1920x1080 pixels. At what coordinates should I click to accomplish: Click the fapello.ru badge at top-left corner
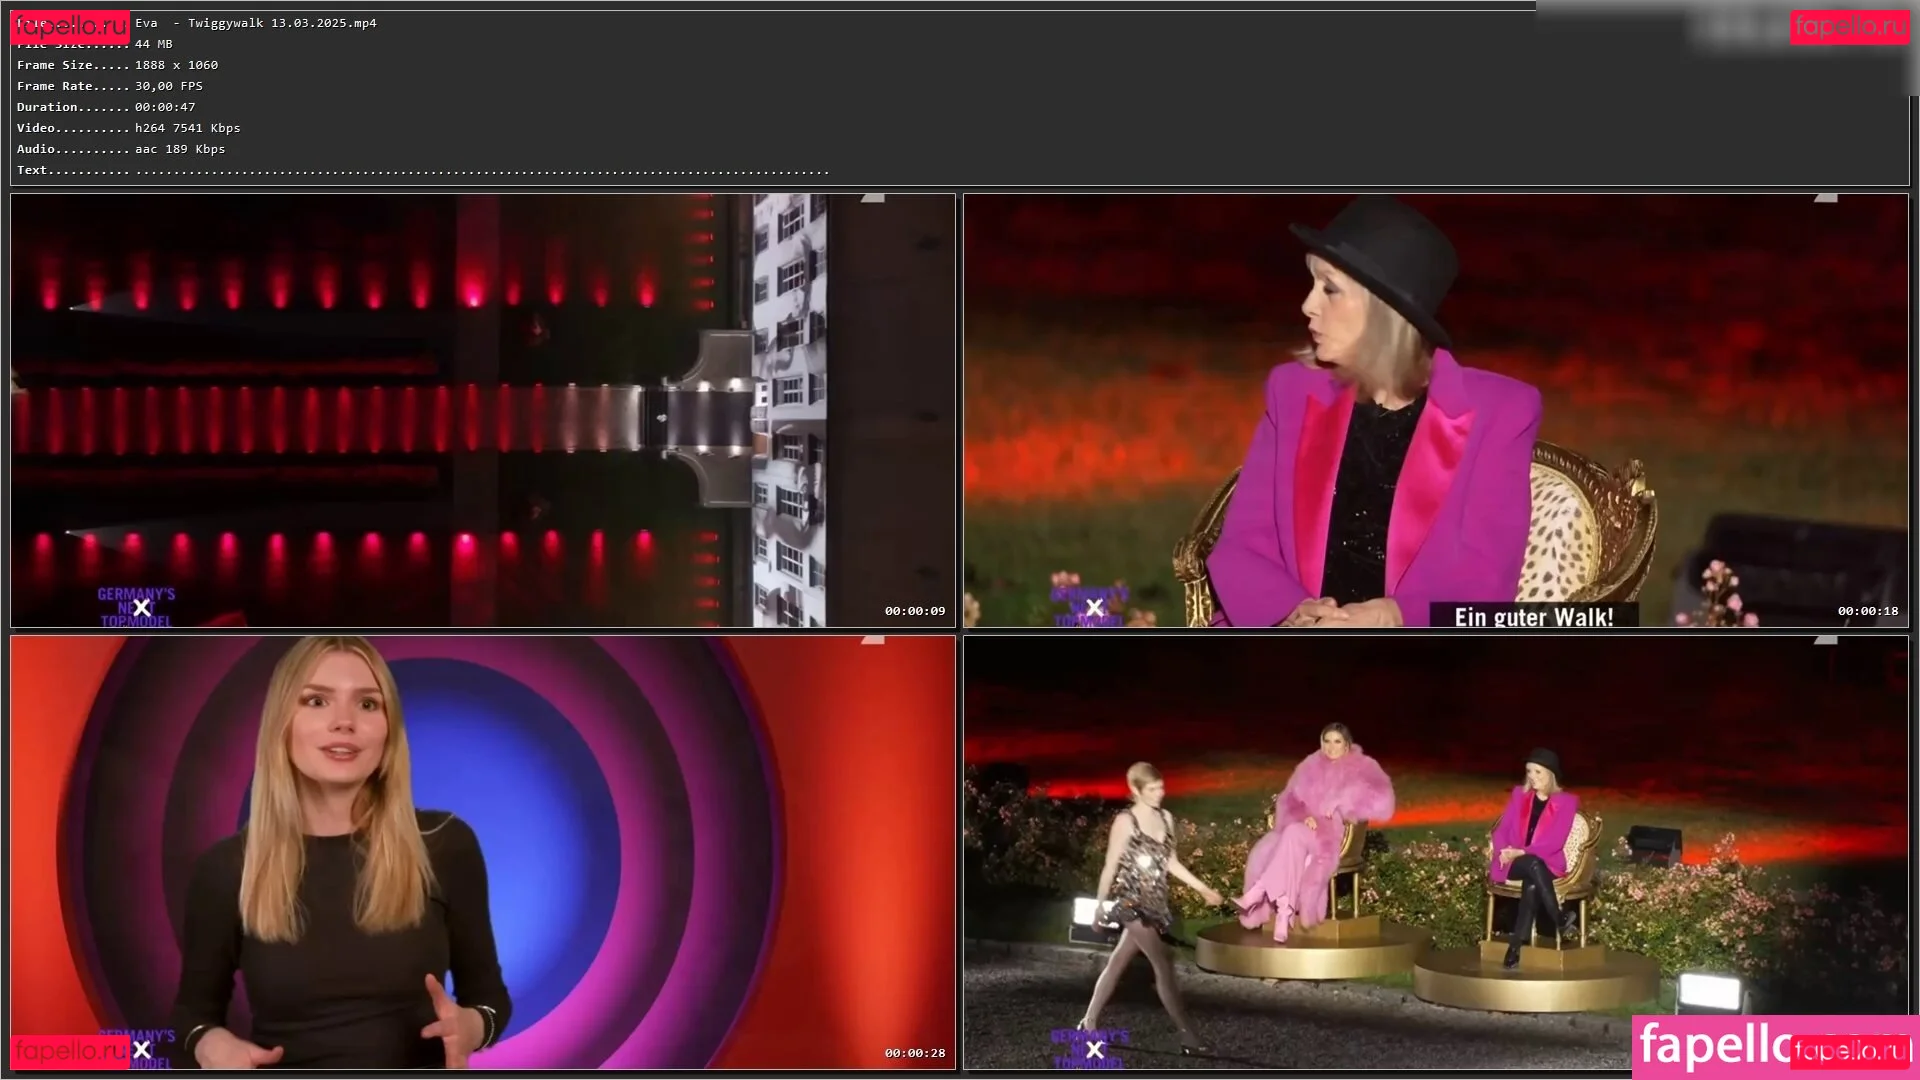tap(70, 26)
